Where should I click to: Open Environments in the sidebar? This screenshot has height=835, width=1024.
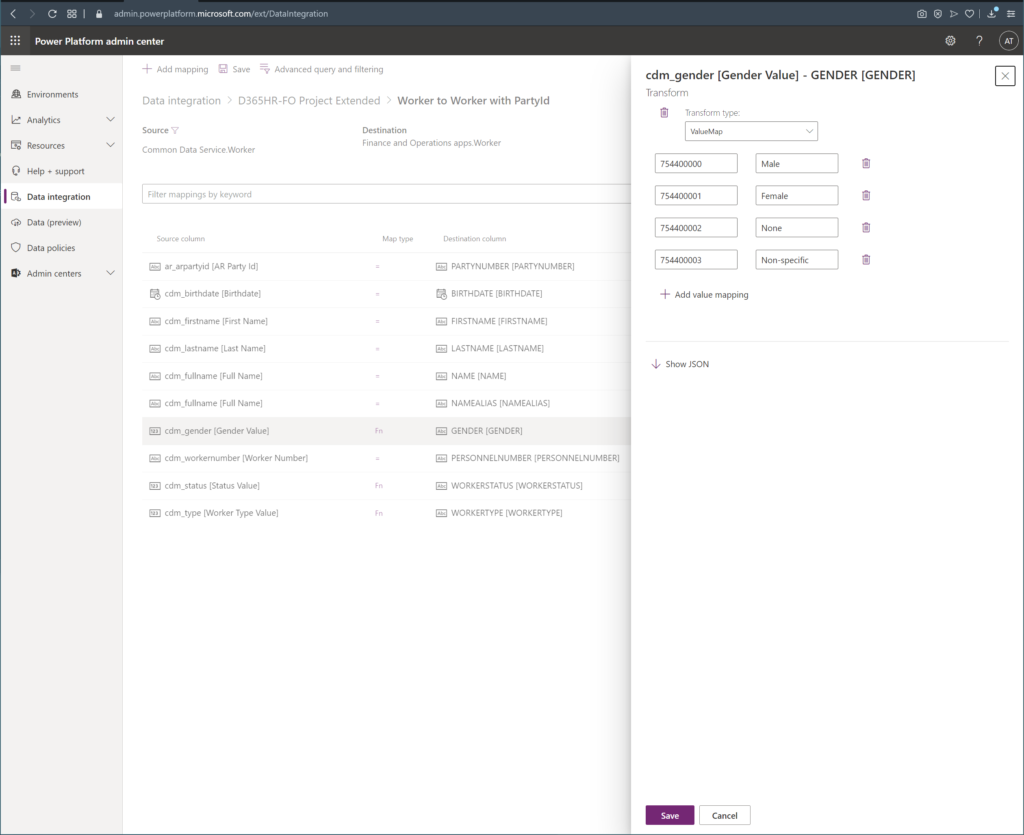(52, 94)
